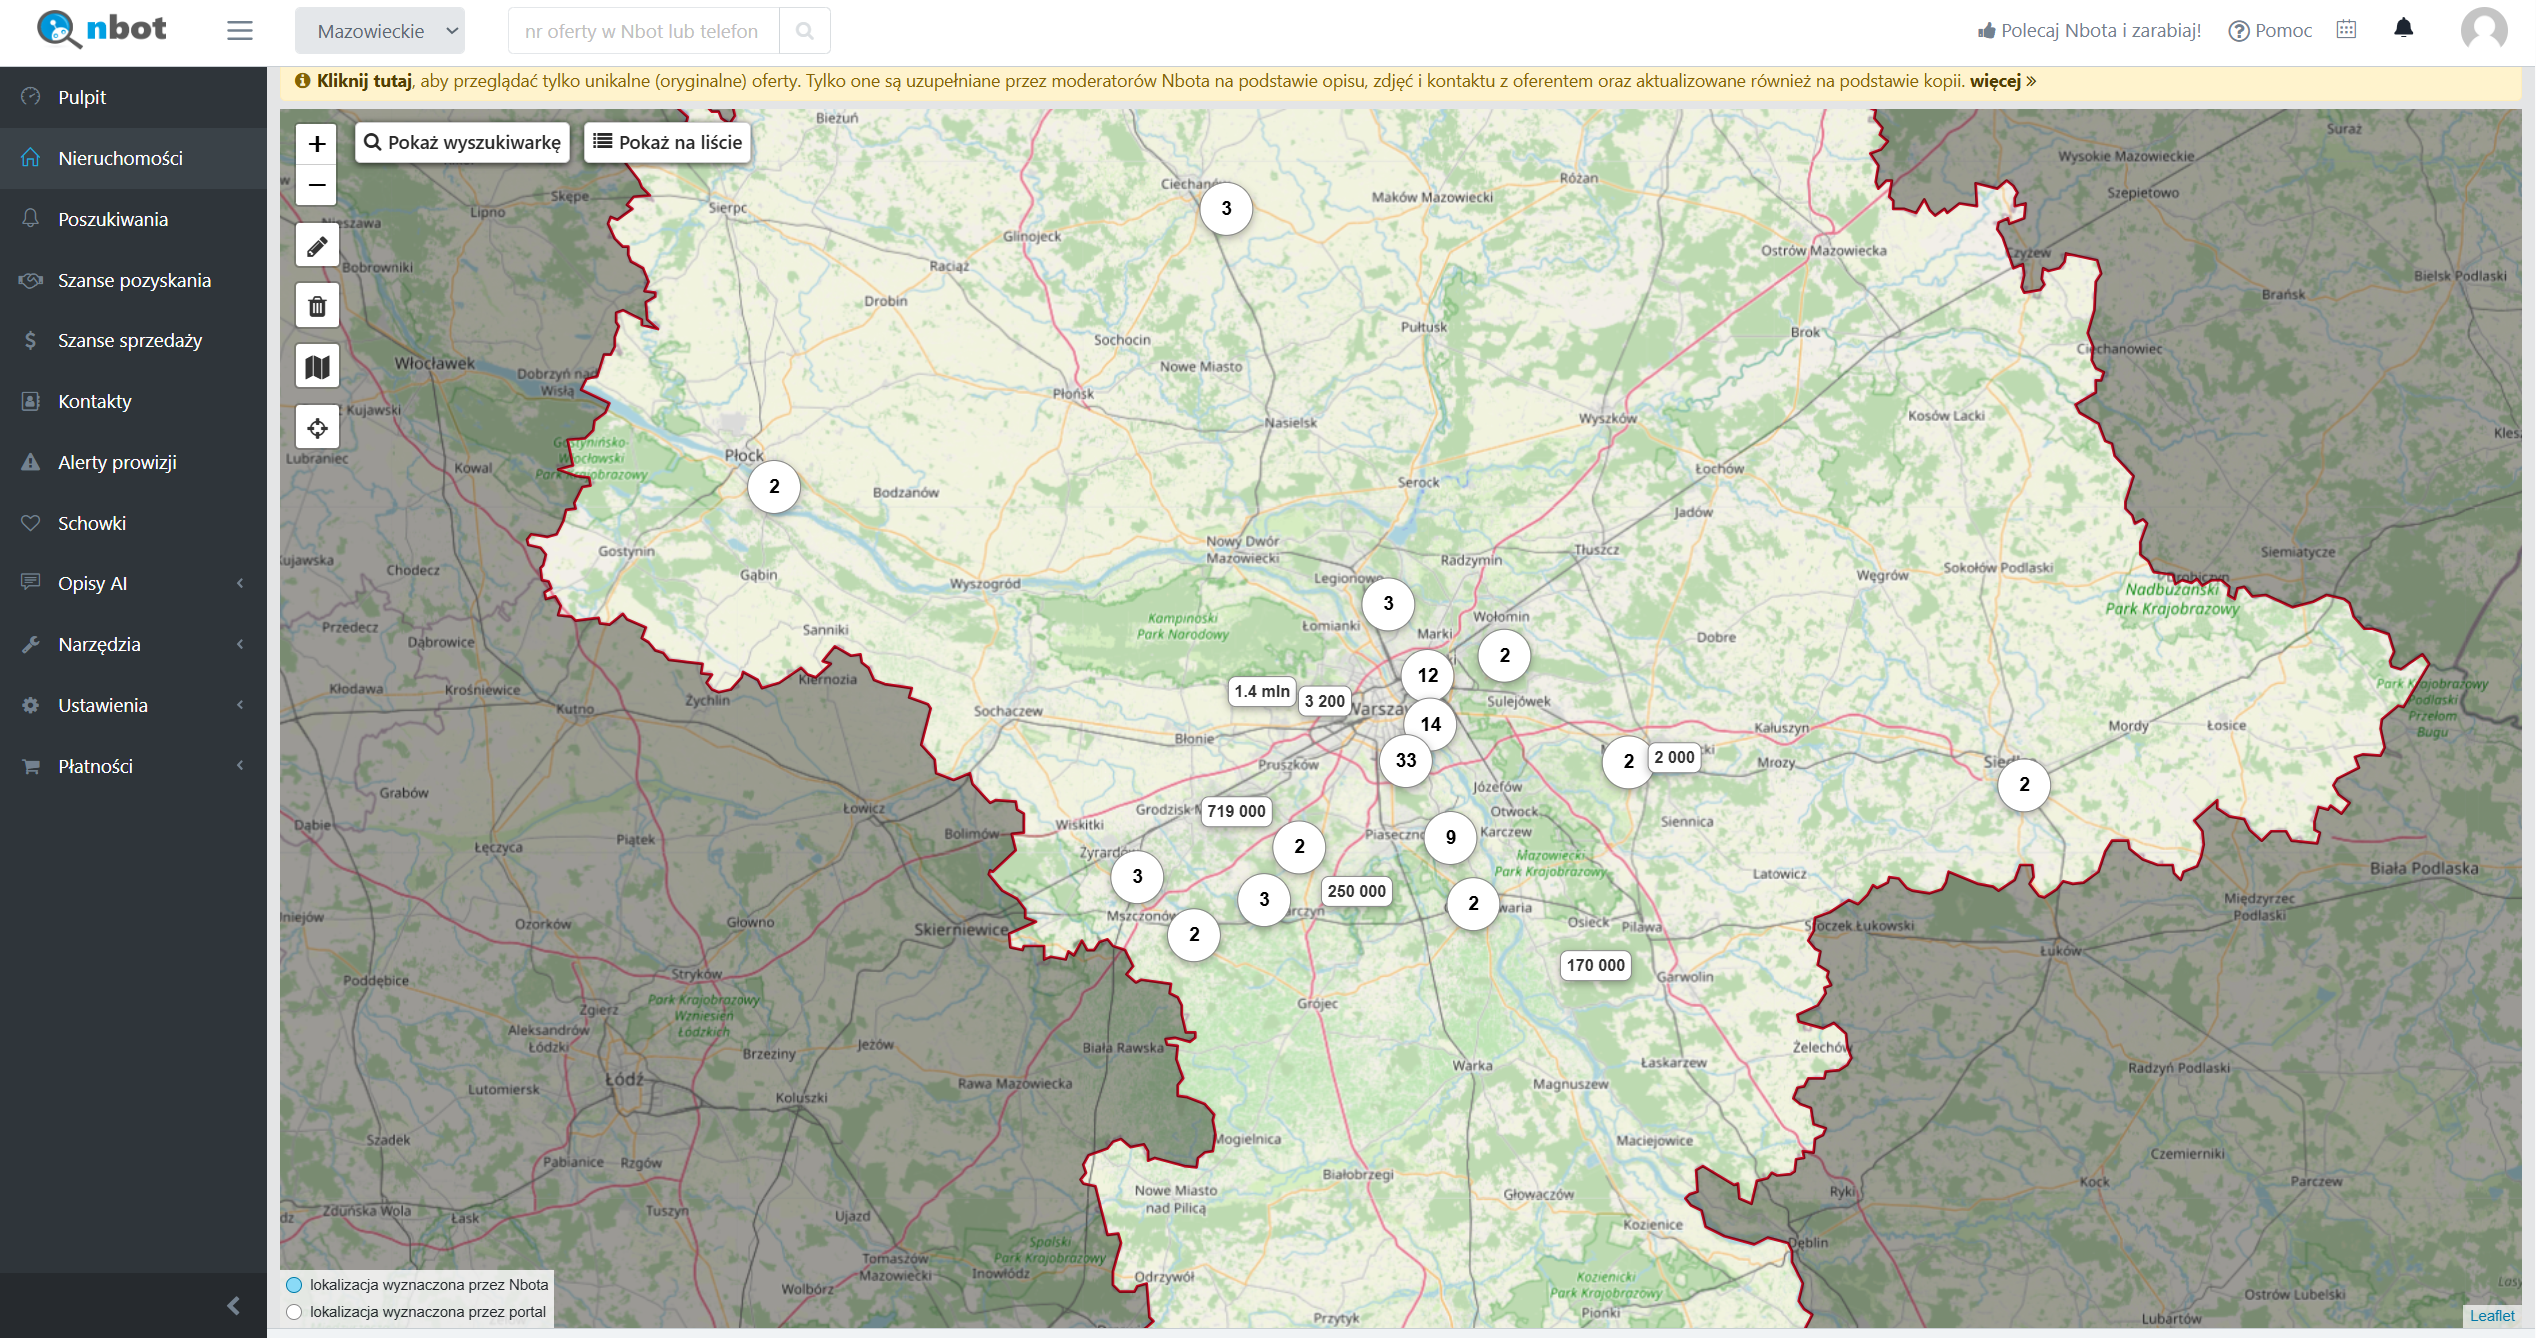The height and width of the screenshot is (1338, 2536).
Task: Click Kliknij tutaj link in banner
Action: [364, 81]
